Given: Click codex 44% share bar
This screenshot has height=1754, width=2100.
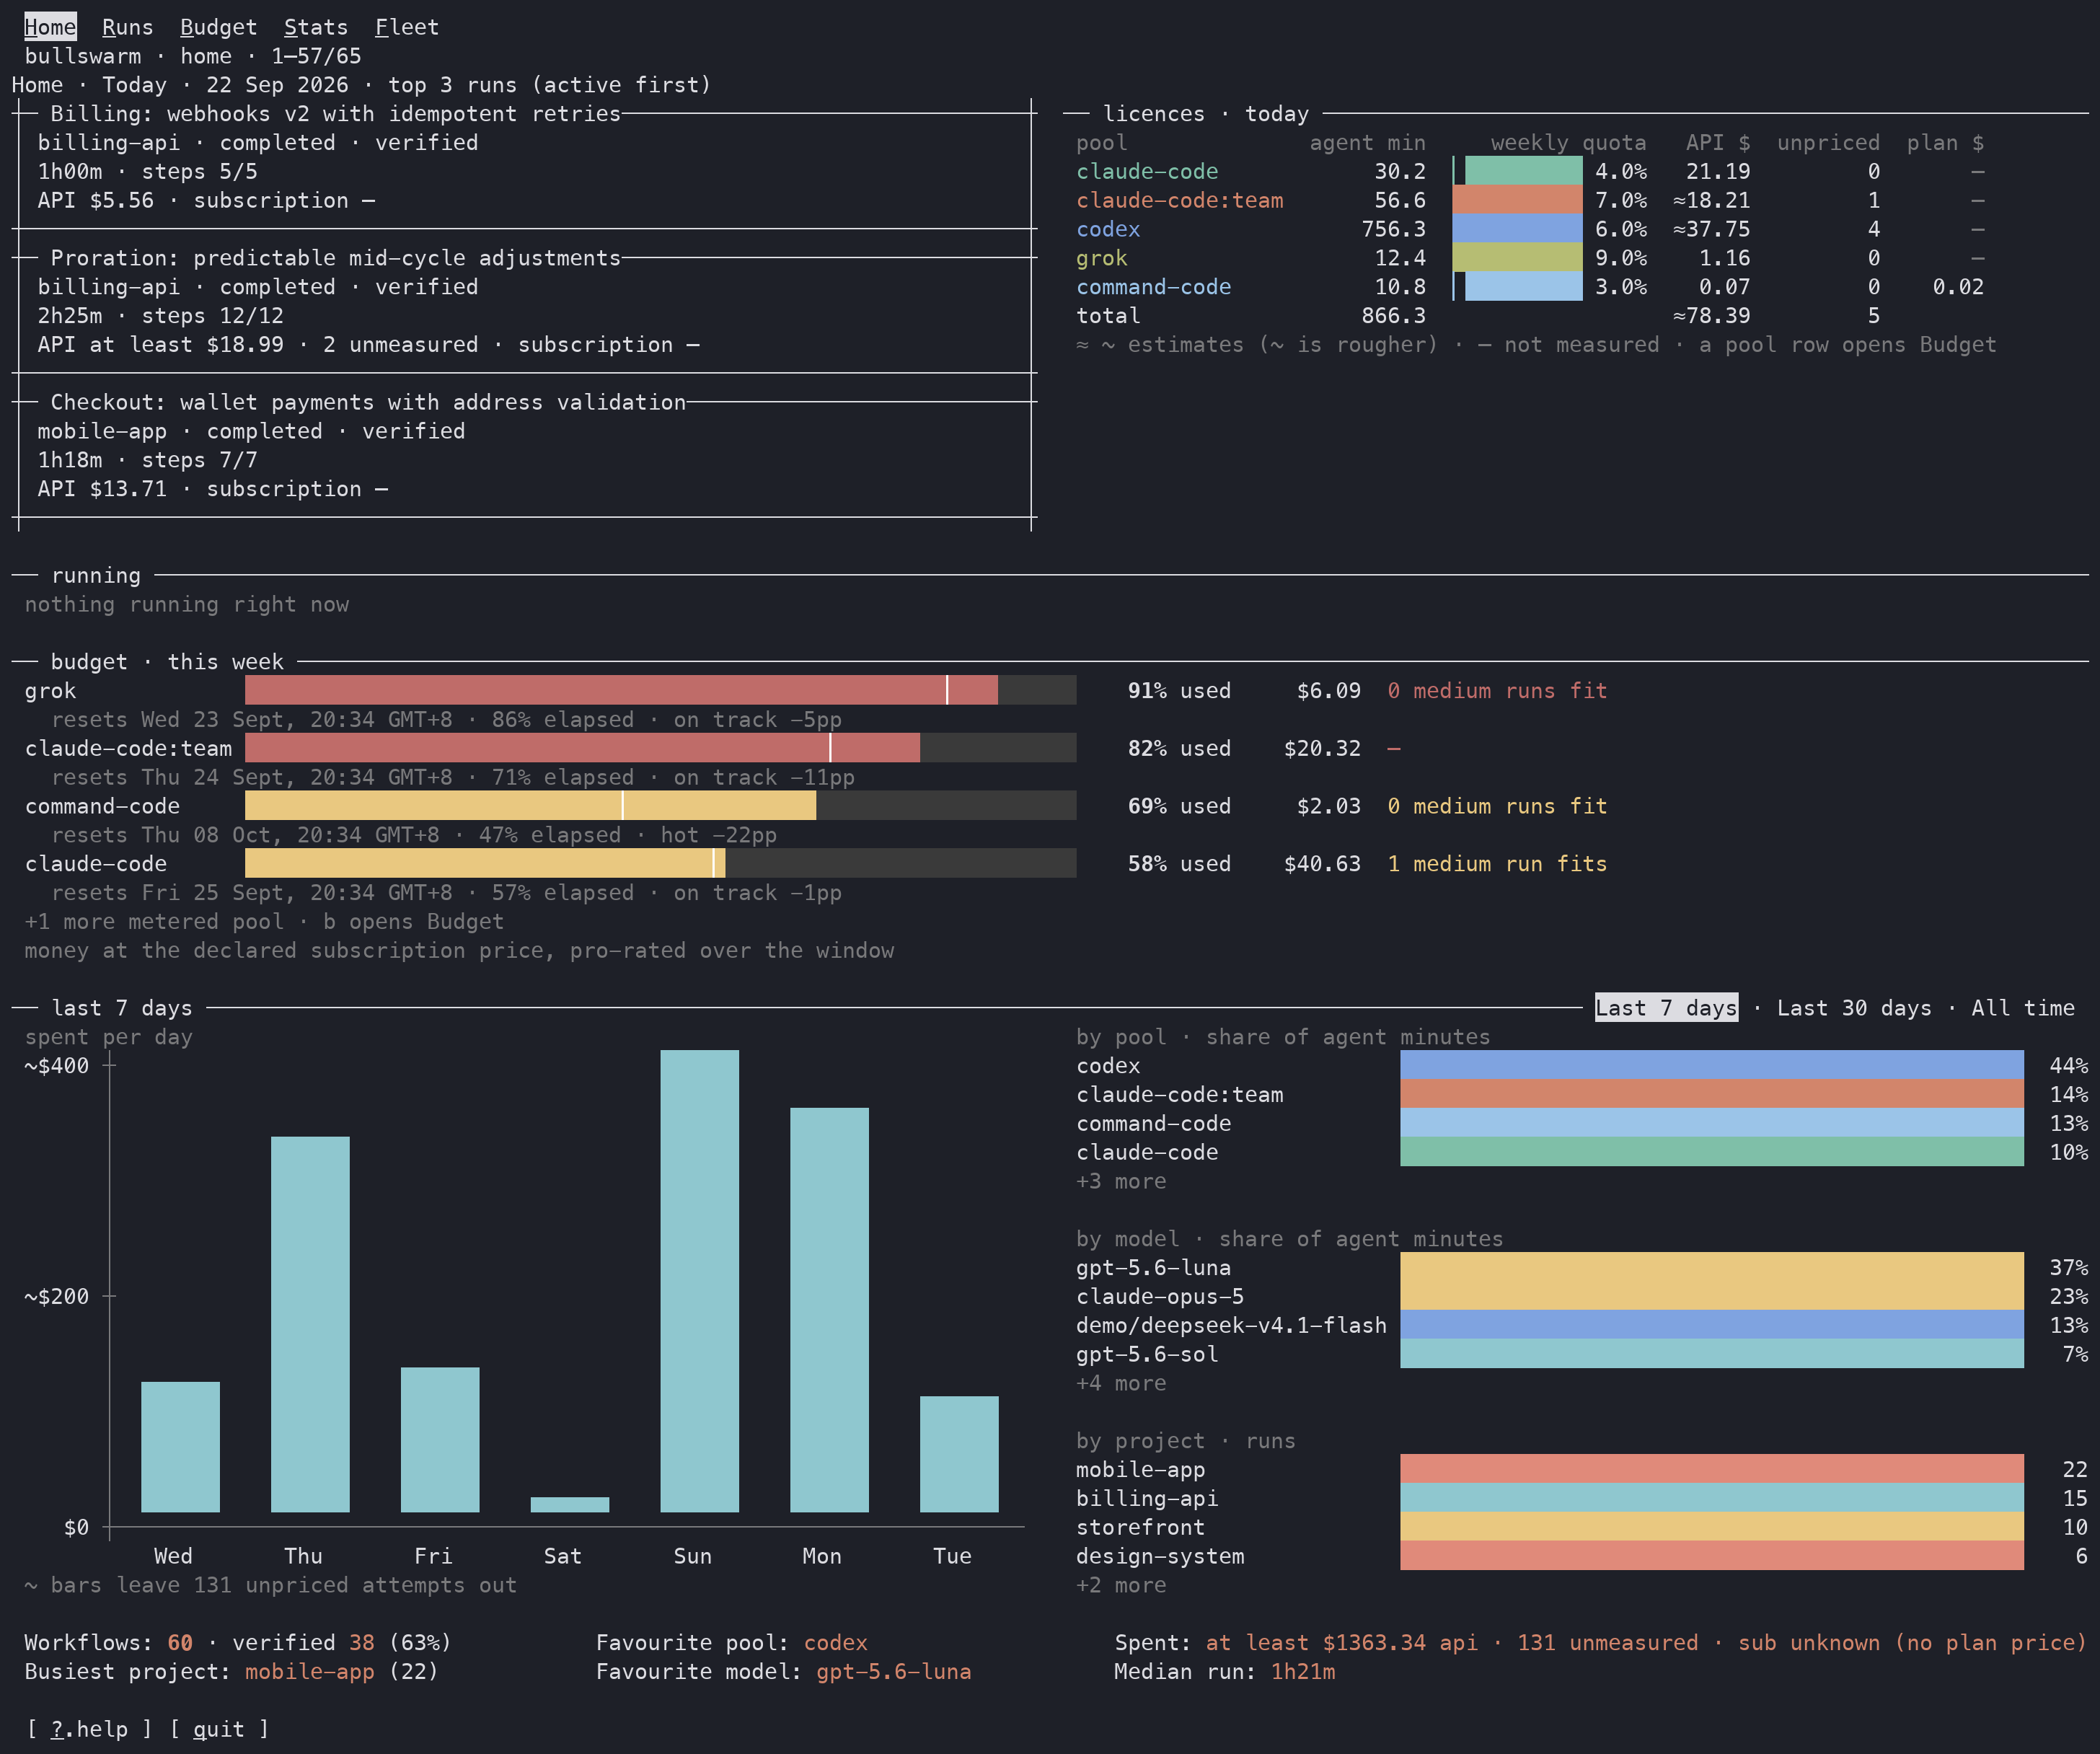Looking at the screenshot, I should click(x=1712, y=1065).
